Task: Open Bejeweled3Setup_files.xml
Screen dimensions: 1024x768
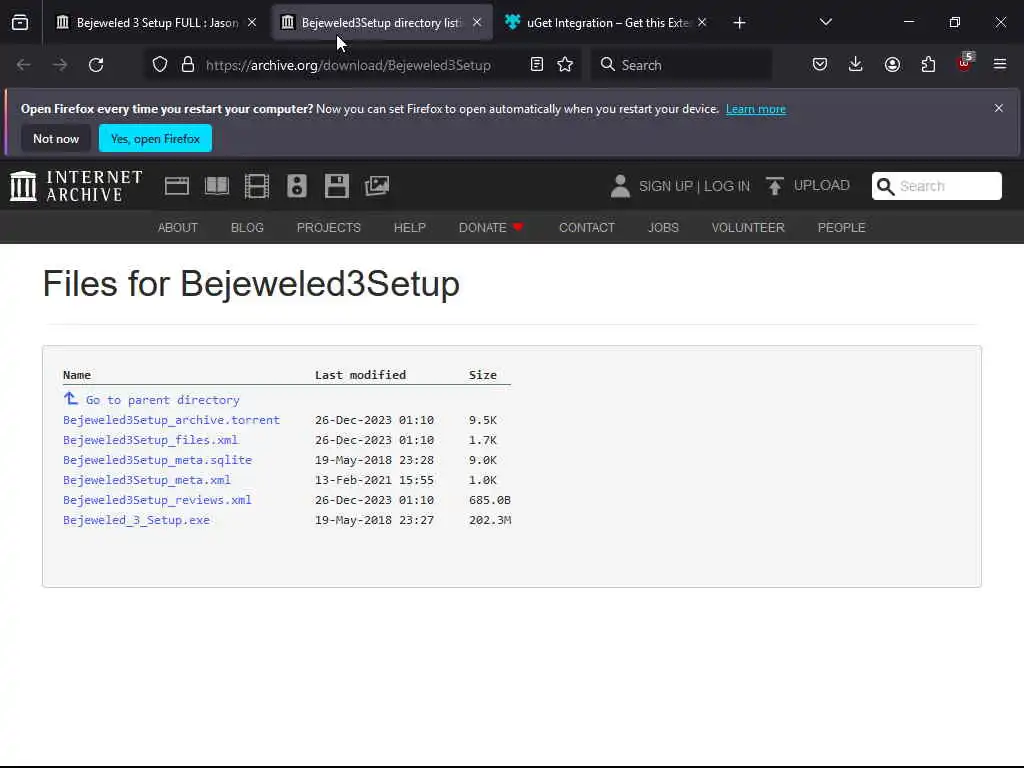Action: point(150,440)
